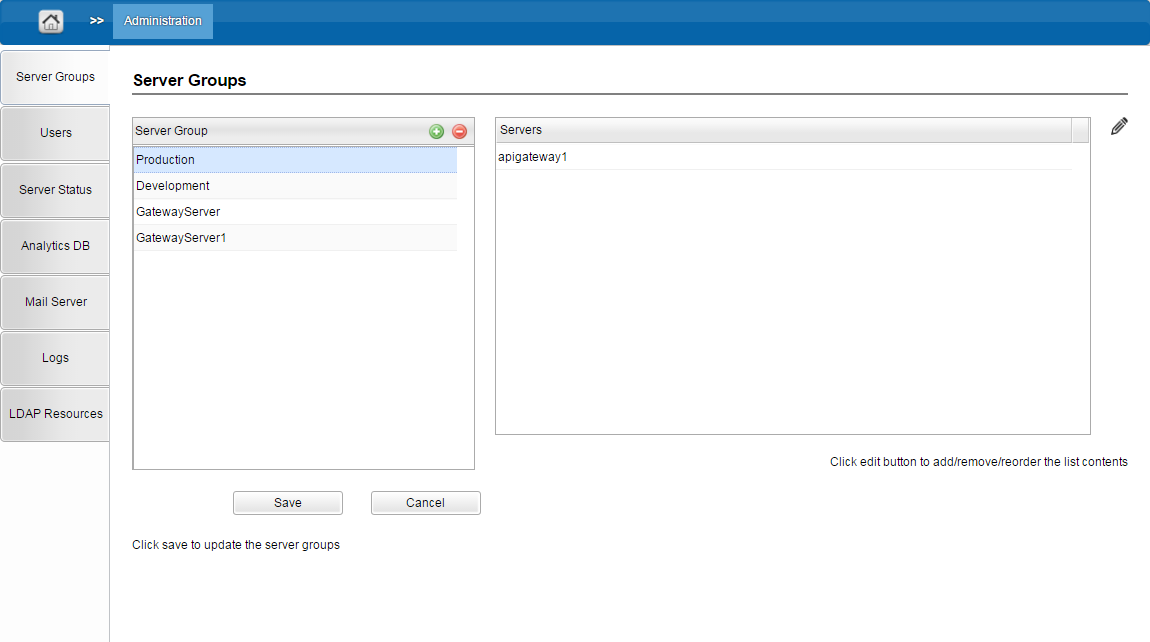Open the Analytics DB tab
Viewport: 1150px width, 642px height.
pyautogui.click(x=55, y=246)
